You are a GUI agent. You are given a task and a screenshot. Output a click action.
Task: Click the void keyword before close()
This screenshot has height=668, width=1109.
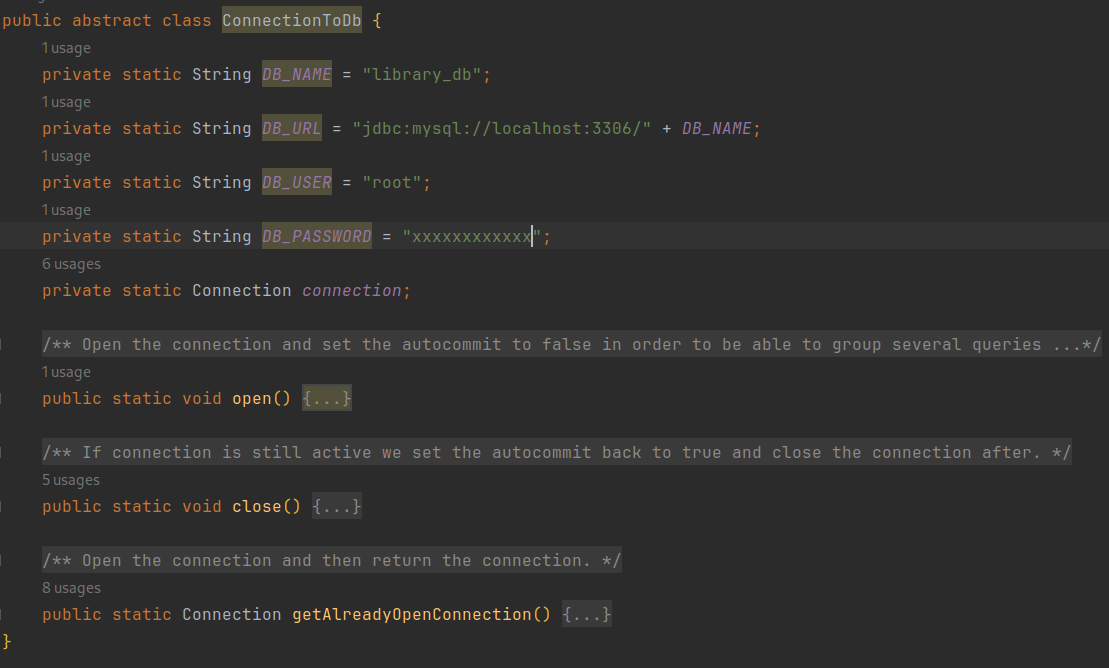pyautogui.click(x=202, y=507)
